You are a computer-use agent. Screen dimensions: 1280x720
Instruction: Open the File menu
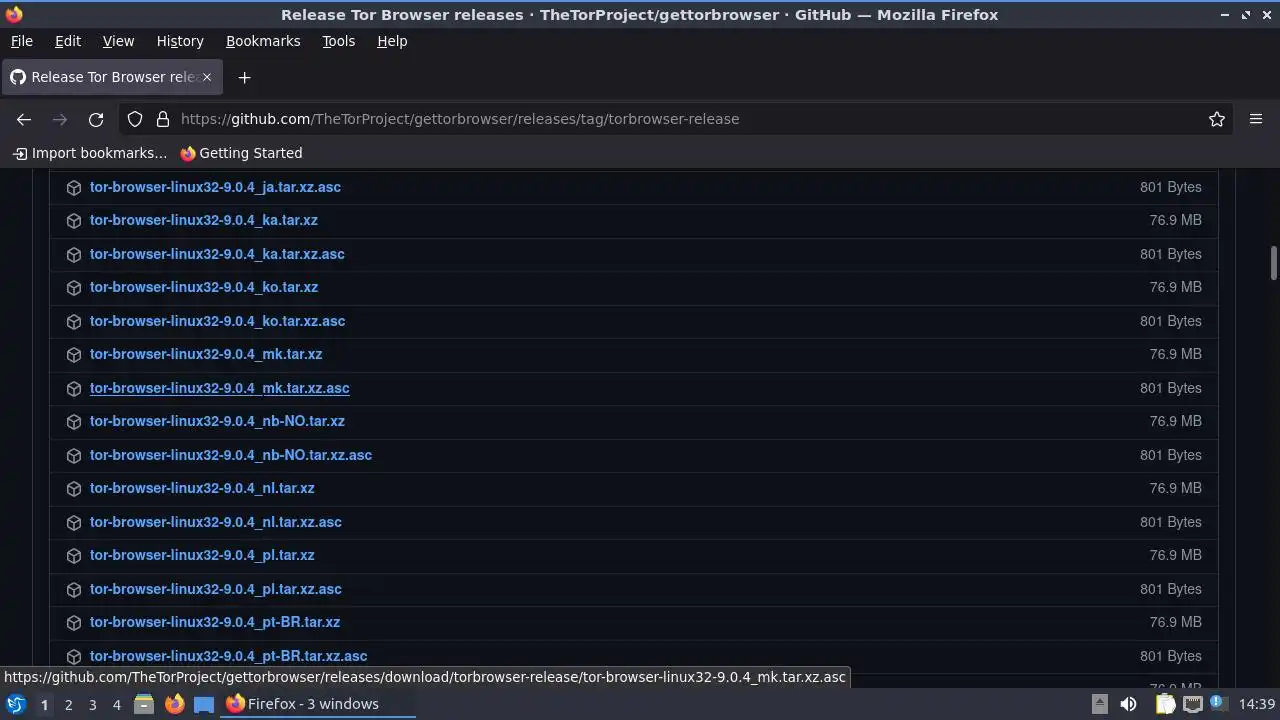pyautogui.click(x=21, y=41)
